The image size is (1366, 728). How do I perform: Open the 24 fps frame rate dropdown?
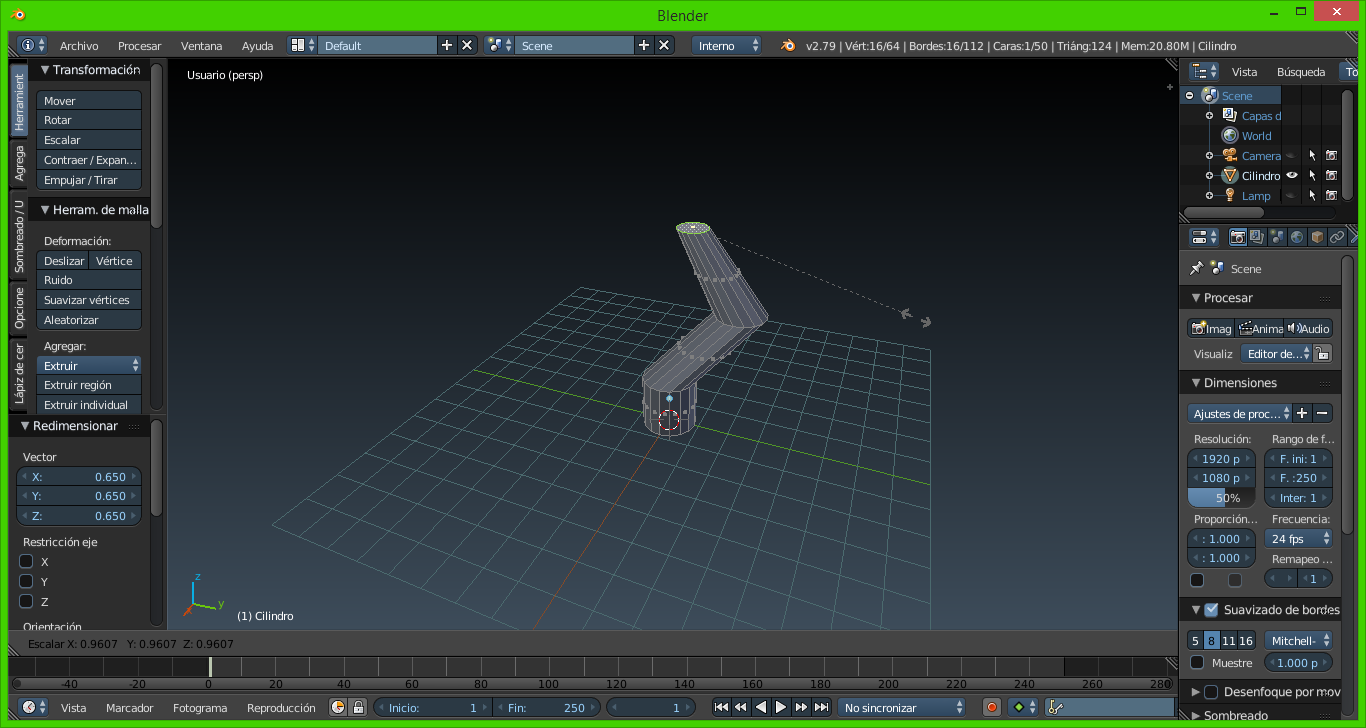1299,539
